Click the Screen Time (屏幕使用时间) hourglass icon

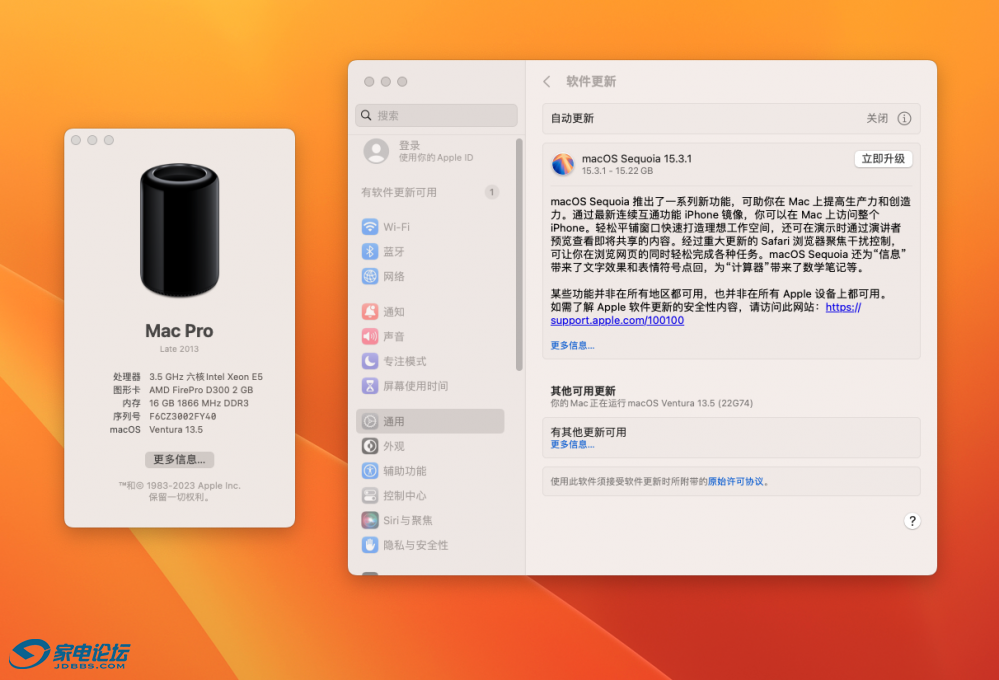click(370, 386)
